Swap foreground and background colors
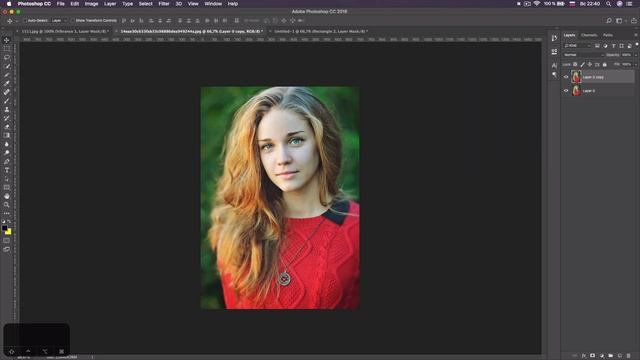This screenshot has height=360, width=640. (x=9, y=221)
